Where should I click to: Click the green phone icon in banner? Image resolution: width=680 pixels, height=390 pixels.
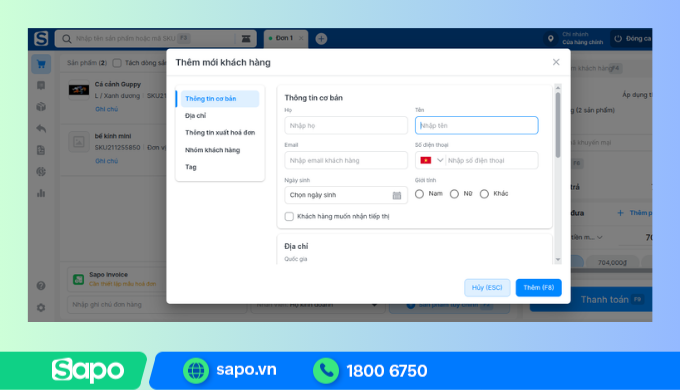click(326, 370)
